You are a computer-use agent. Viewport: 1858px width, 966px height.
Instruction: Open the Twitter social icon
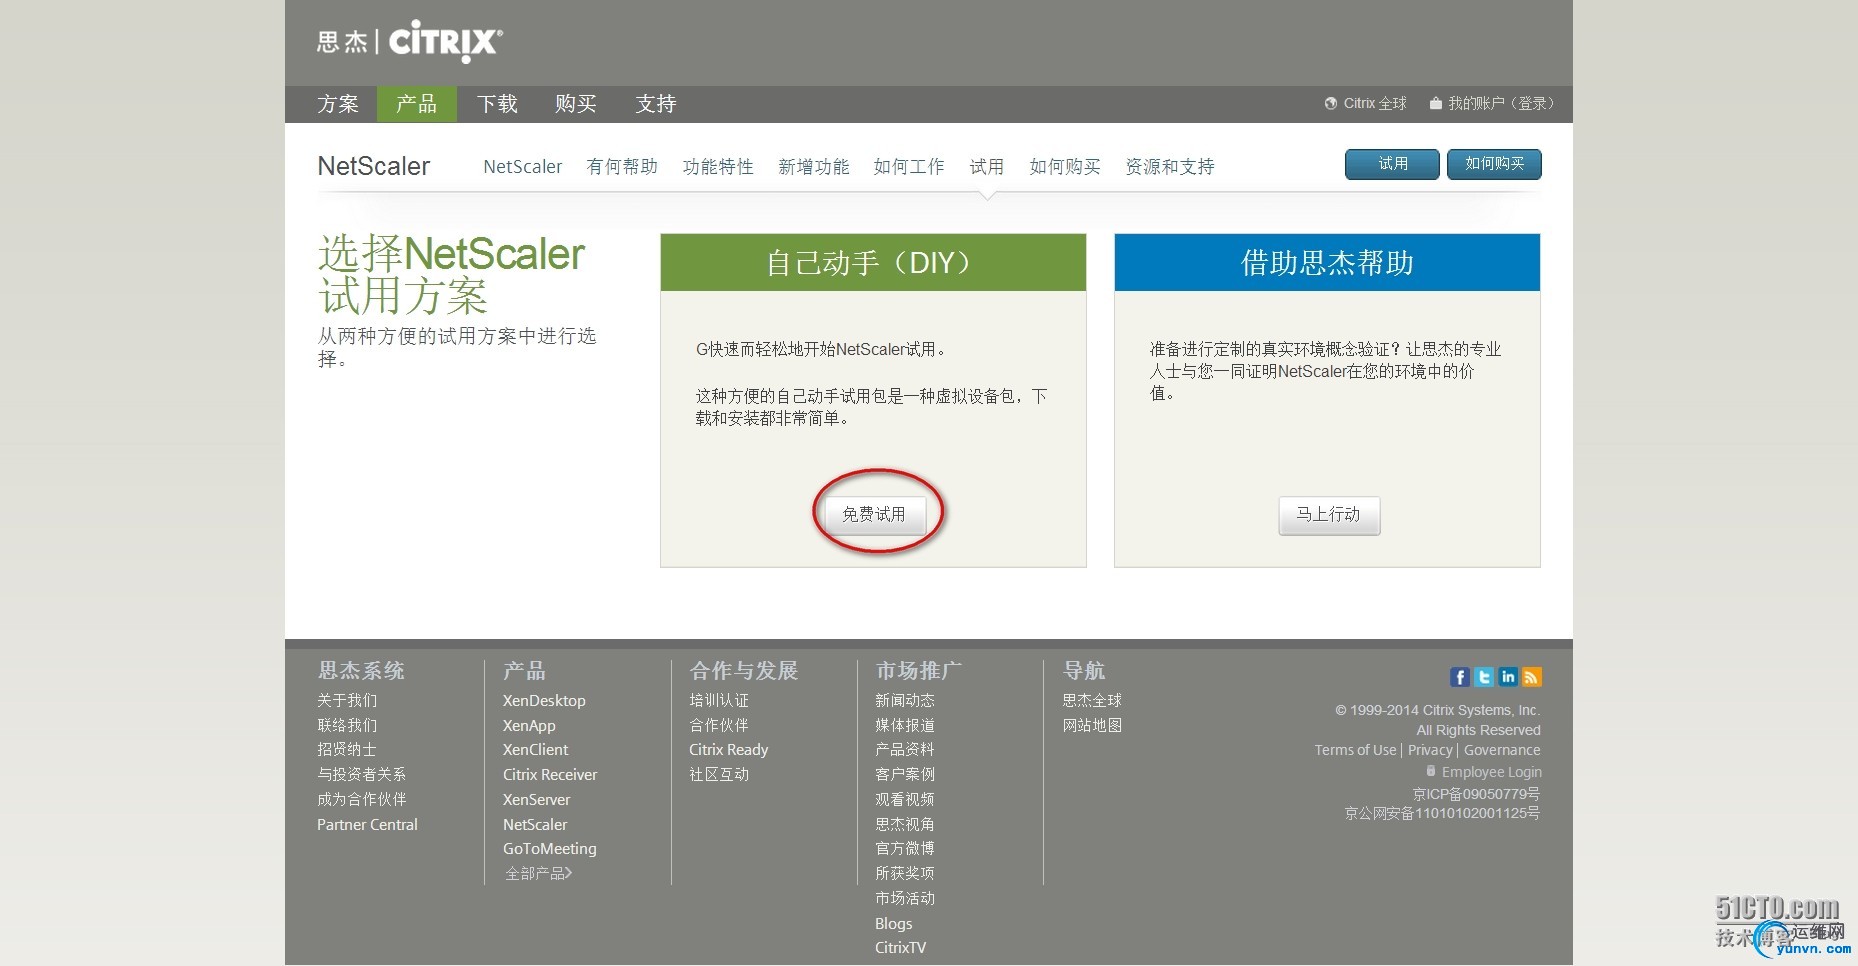point(1484,677)
